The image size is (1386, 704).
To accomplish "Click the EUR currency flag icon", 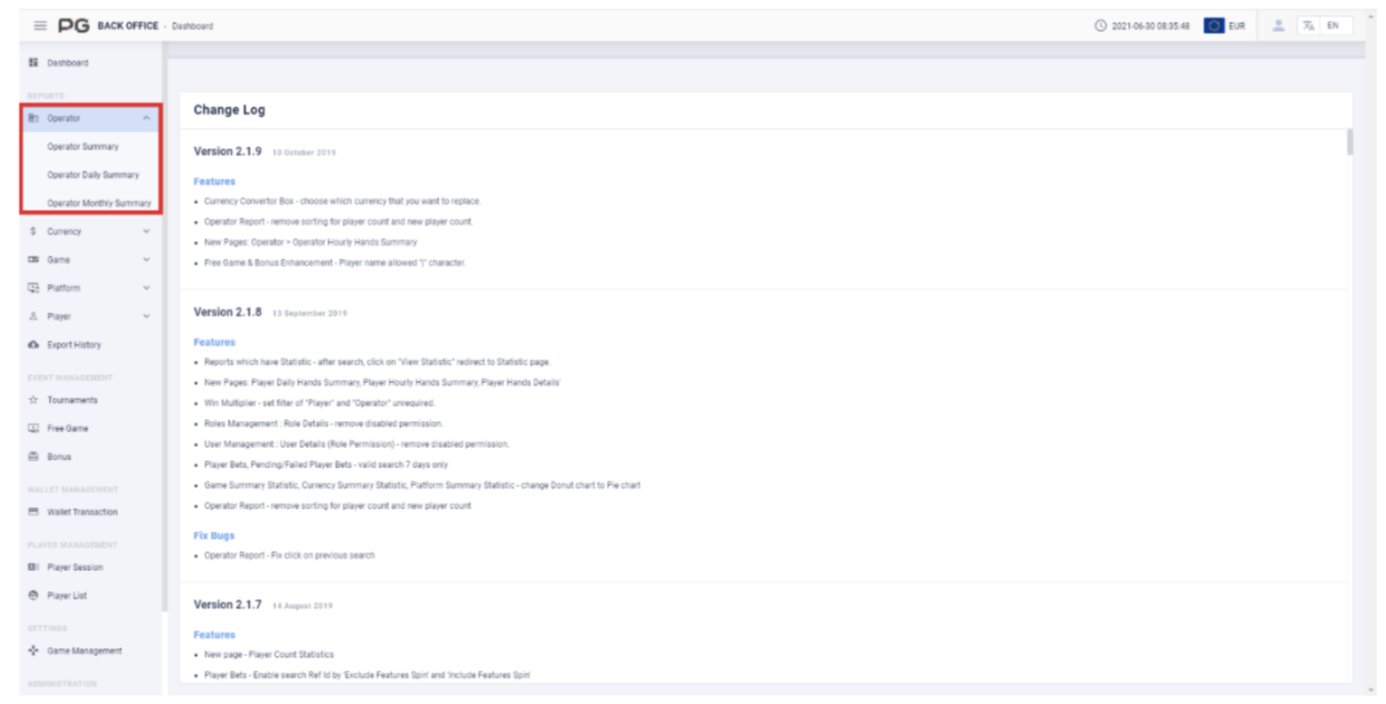I will click(x=1214, y=26).
